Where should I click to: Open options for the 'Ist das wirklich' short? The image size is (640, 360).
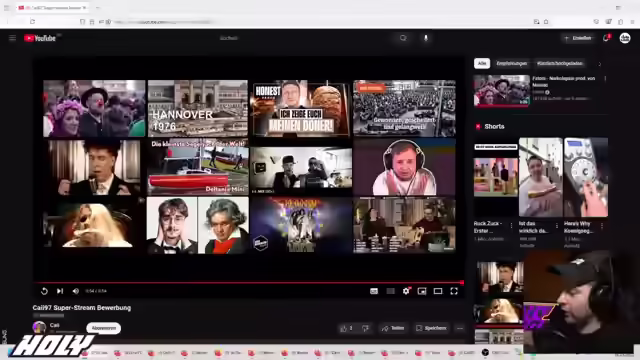(x=557, y=225)
